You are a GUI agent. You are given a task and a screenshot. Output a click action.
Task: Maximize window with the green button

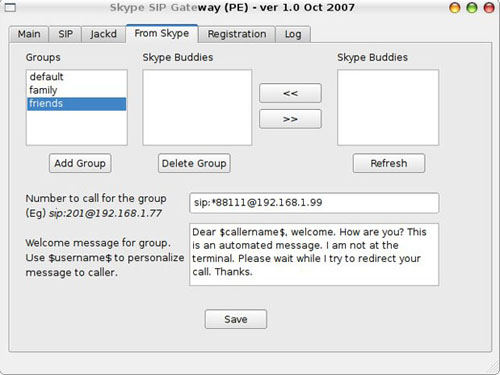click(472, 8)
